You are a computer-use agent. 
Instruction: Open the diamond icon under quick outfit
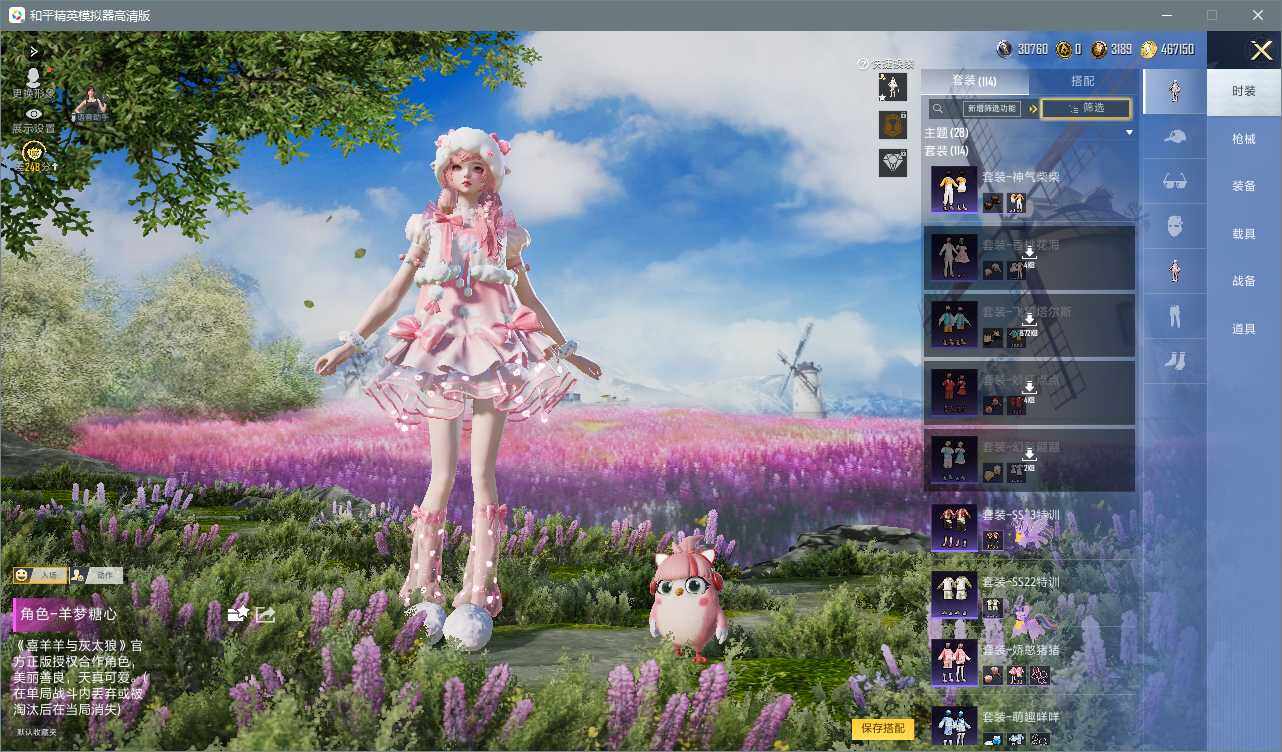click(893, 163)
